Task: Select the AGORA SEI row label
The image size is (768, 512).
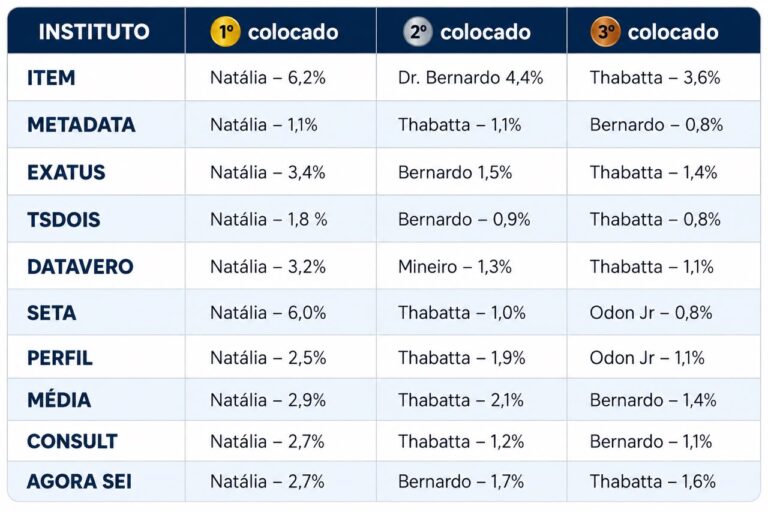Action: (79, 481)
